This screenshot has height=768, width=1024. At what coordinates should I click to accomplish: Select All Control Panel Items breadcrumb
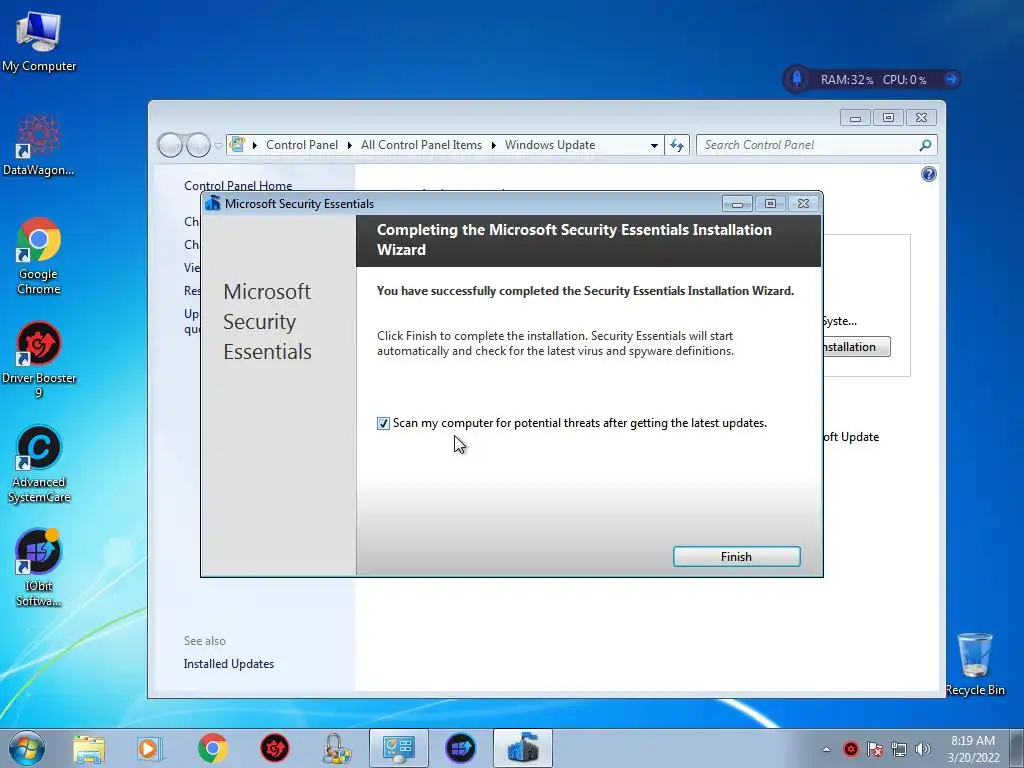[x=421, y=145]
